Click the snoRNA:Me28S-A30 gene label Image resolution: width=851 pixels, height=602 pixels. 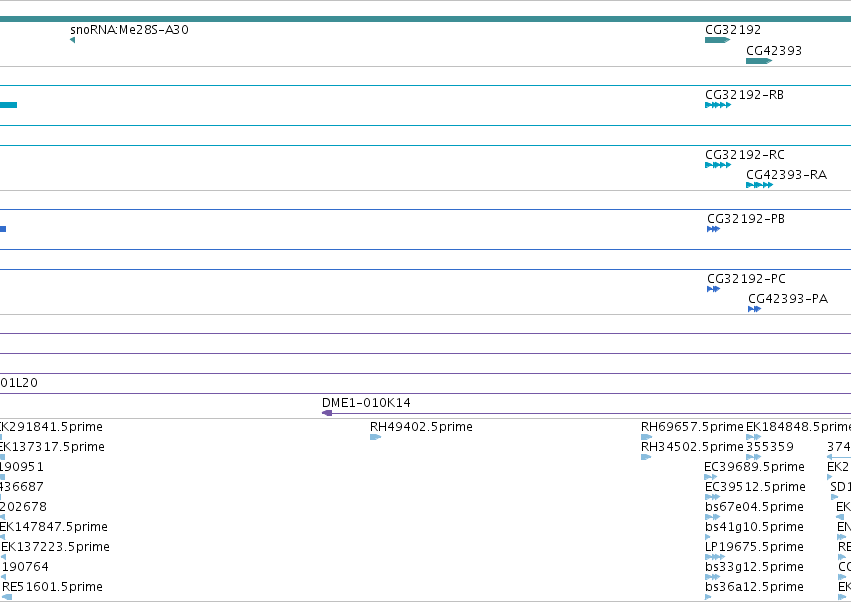pos(129,30)
